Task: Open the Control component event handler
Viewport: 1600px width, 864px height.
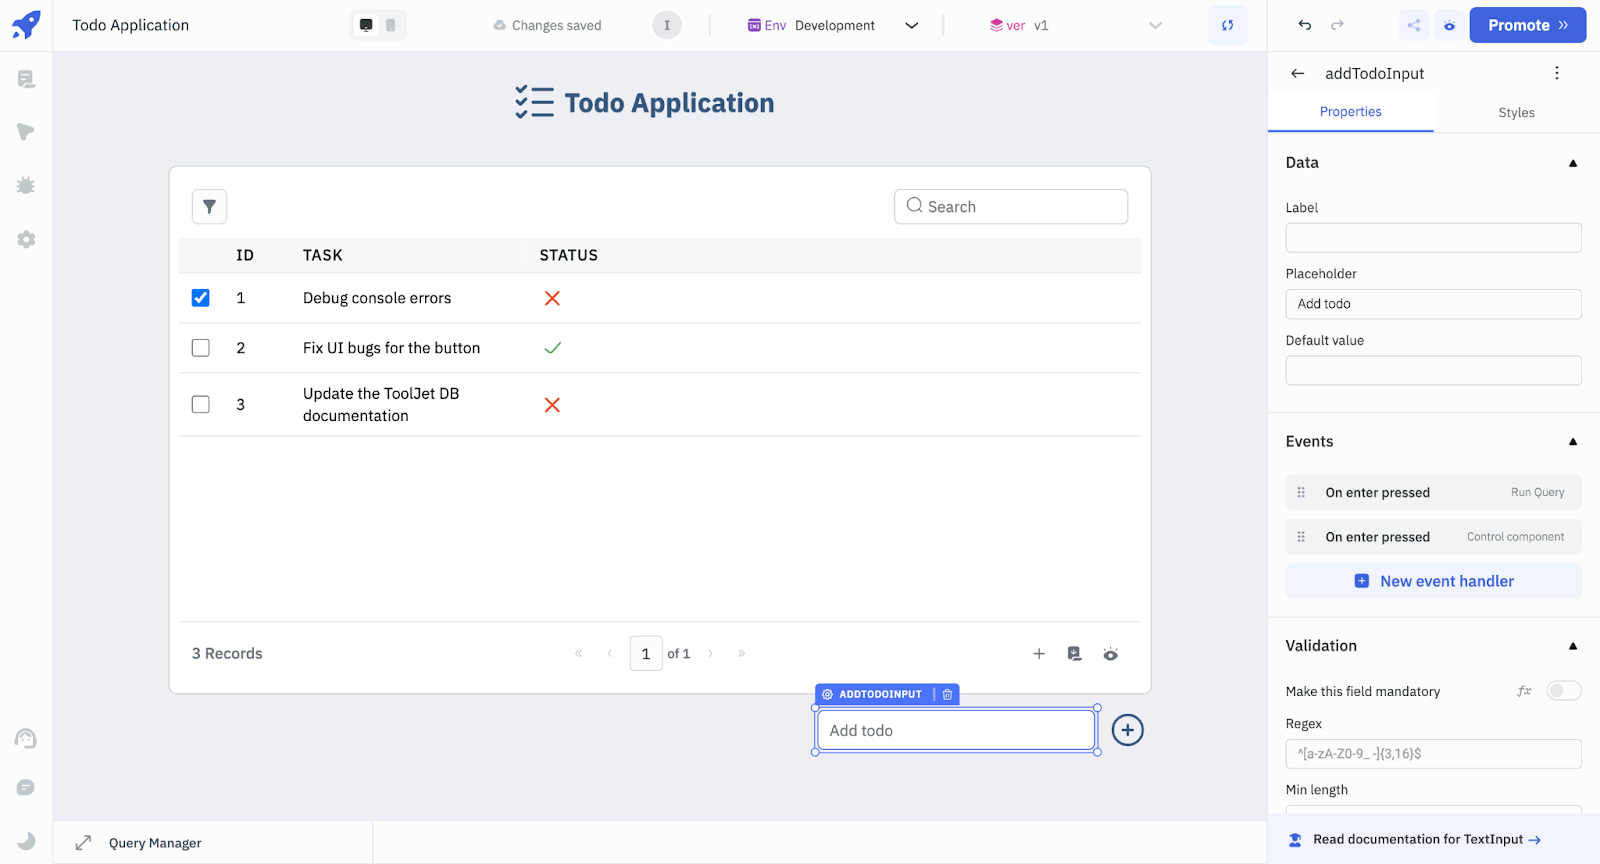Action: (1433, 537)
